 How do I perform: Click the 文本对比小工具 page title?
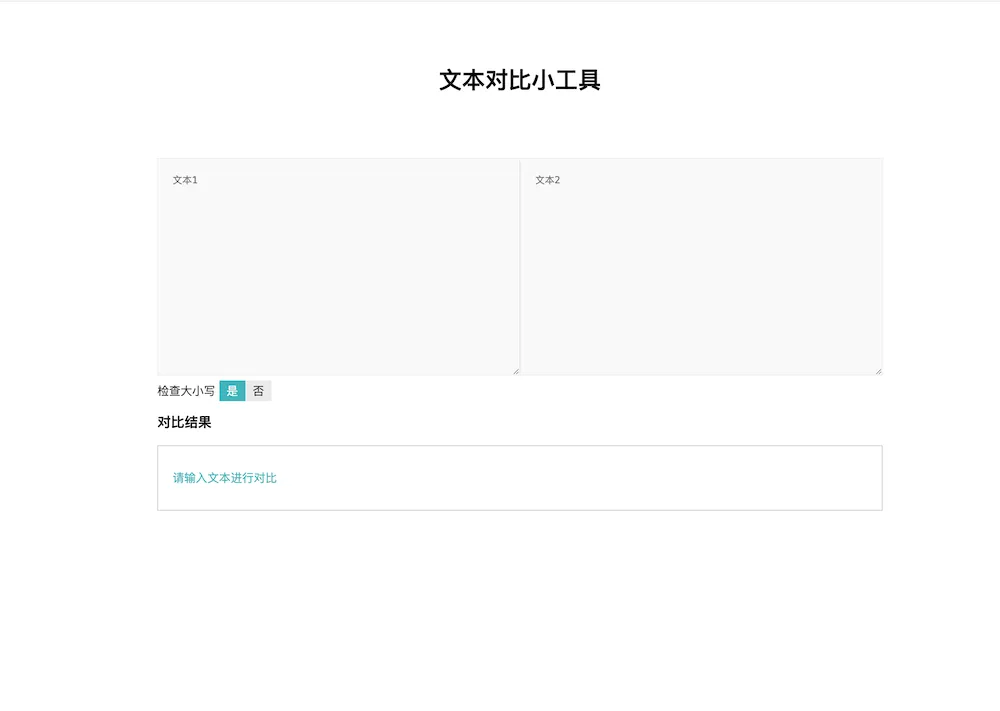(520, 80)
